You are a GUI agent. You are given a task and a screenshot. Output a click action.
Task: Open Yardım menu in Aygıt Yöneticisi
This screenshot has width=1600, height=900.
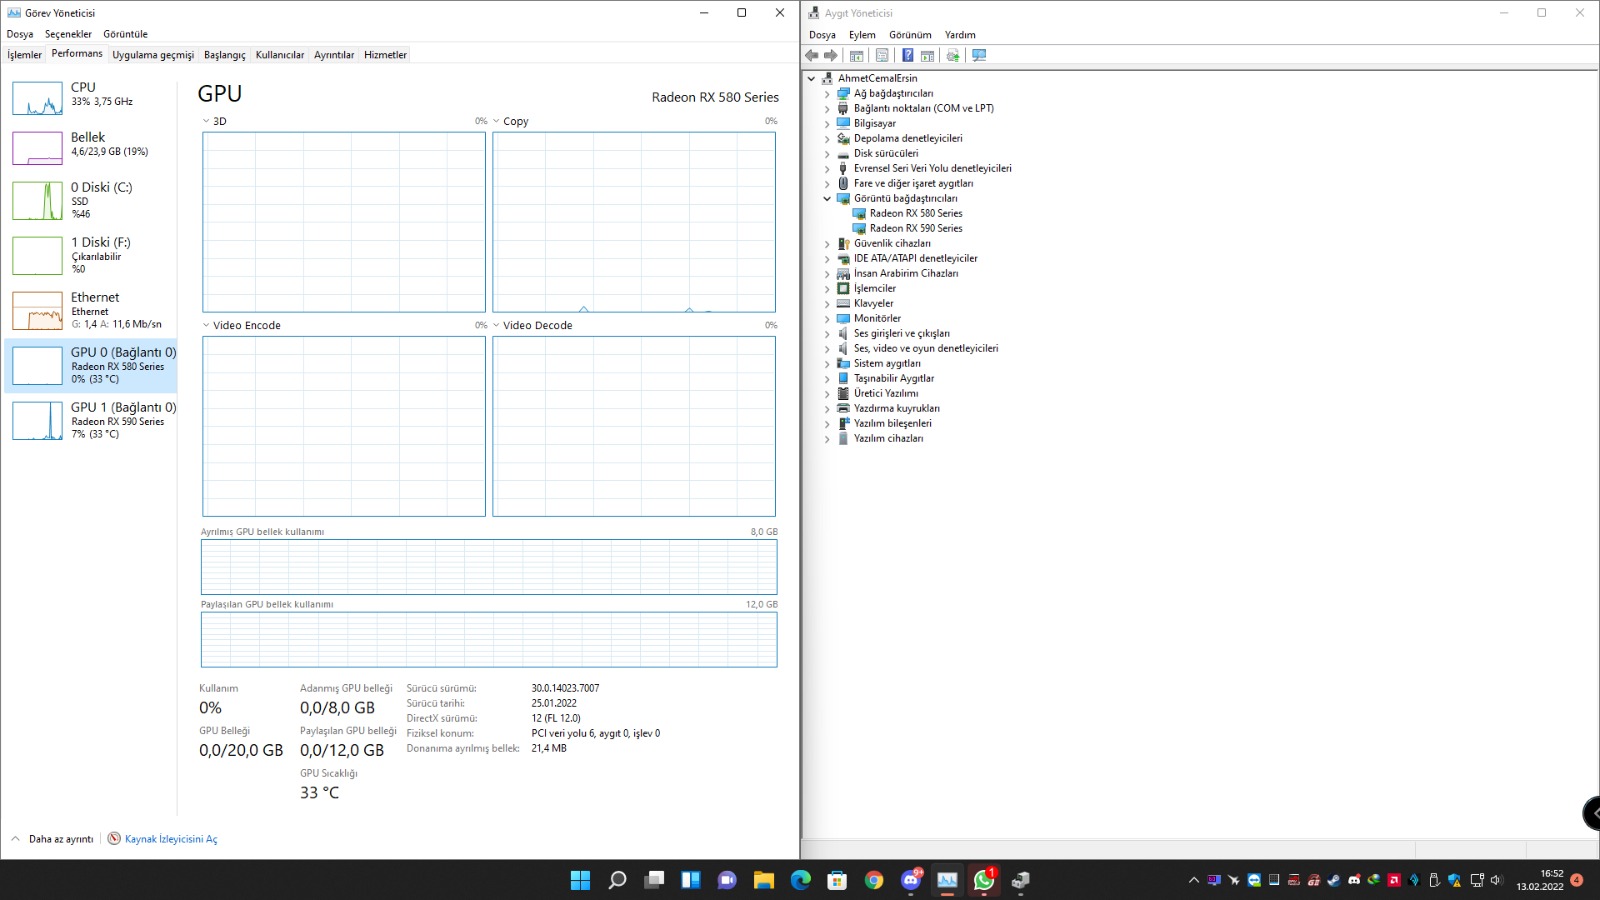coord(960,35)
